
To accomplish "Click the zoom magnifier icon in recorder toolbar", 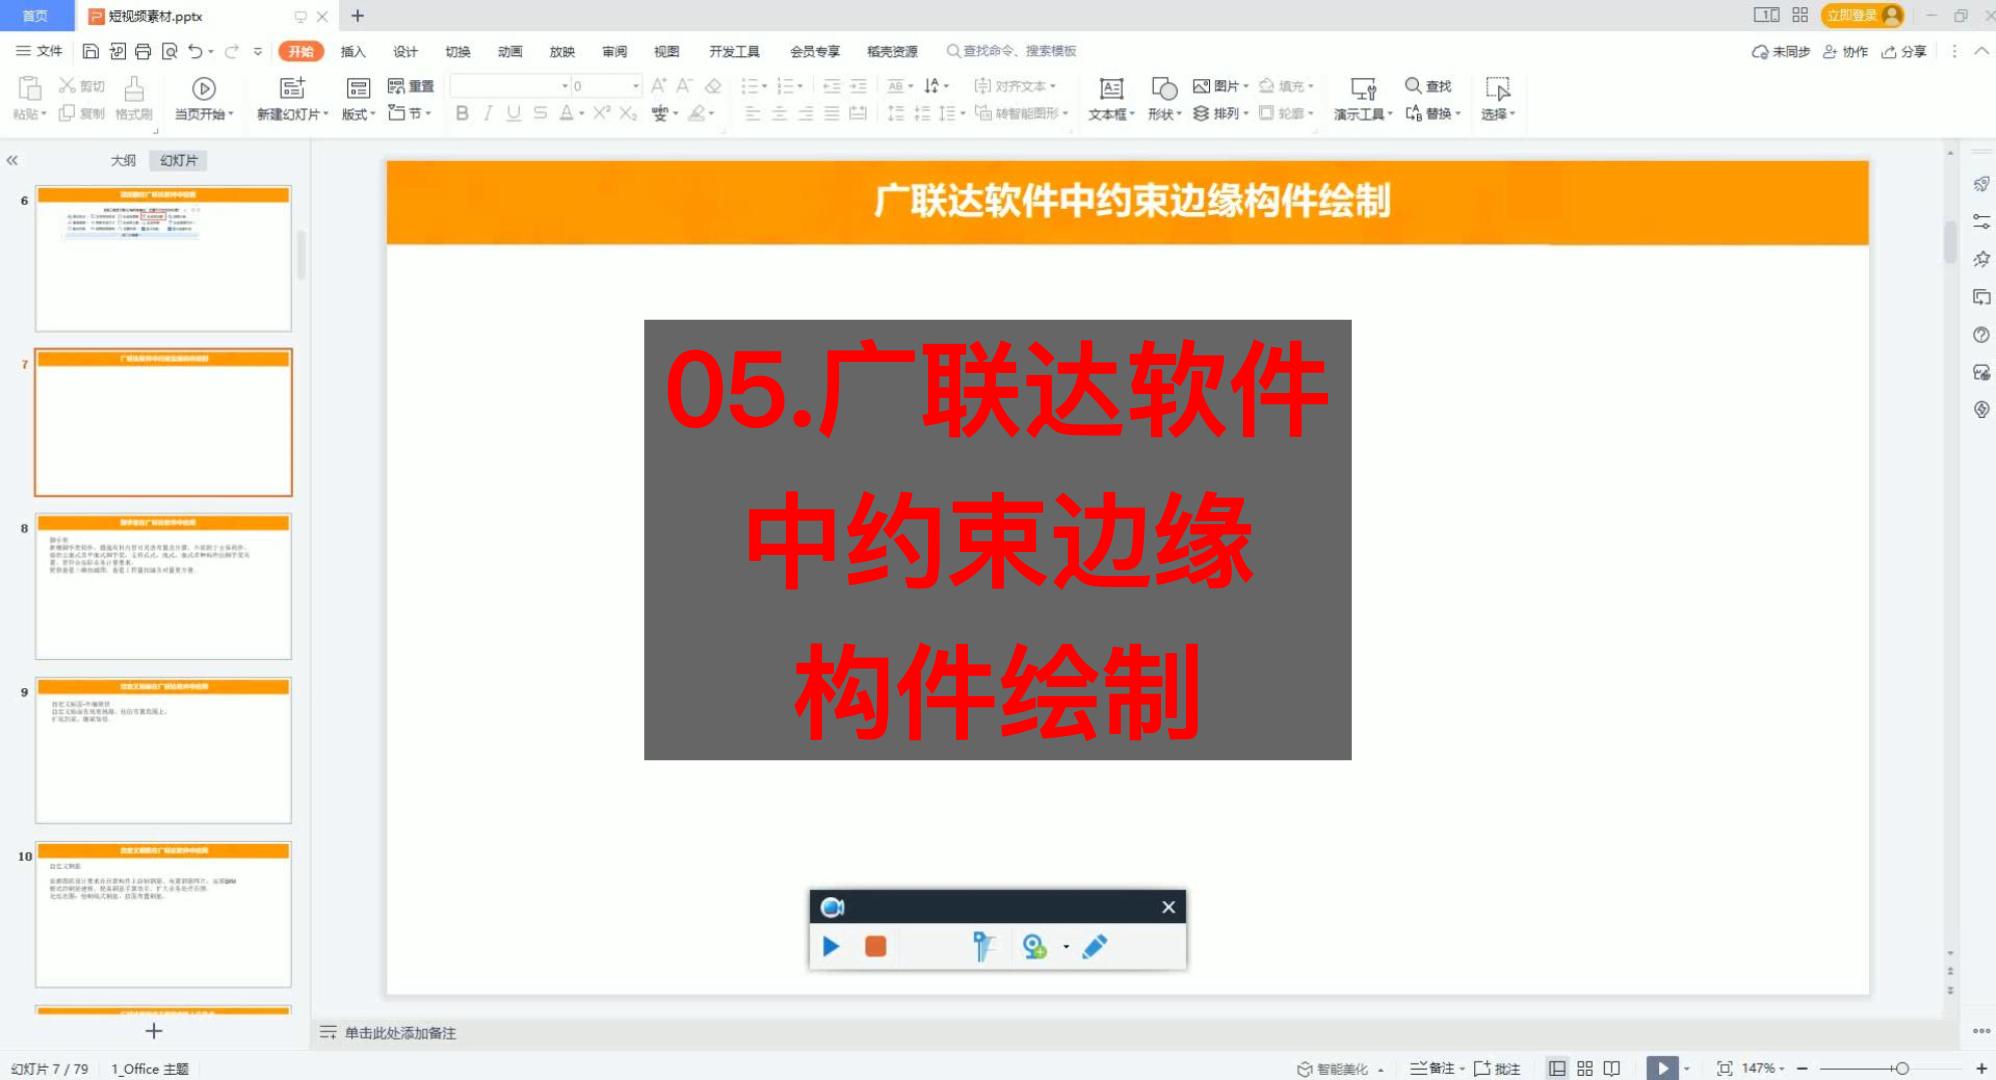I will 1034,946.
